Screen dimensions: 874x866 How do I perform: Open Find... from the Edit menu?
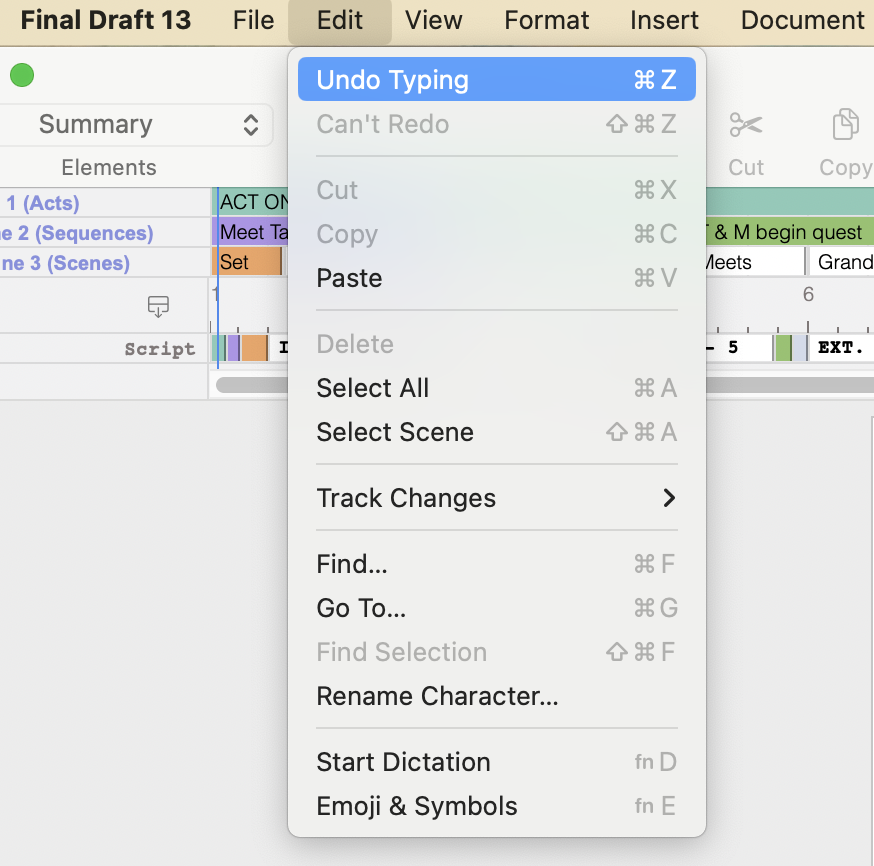click(351, 564)
